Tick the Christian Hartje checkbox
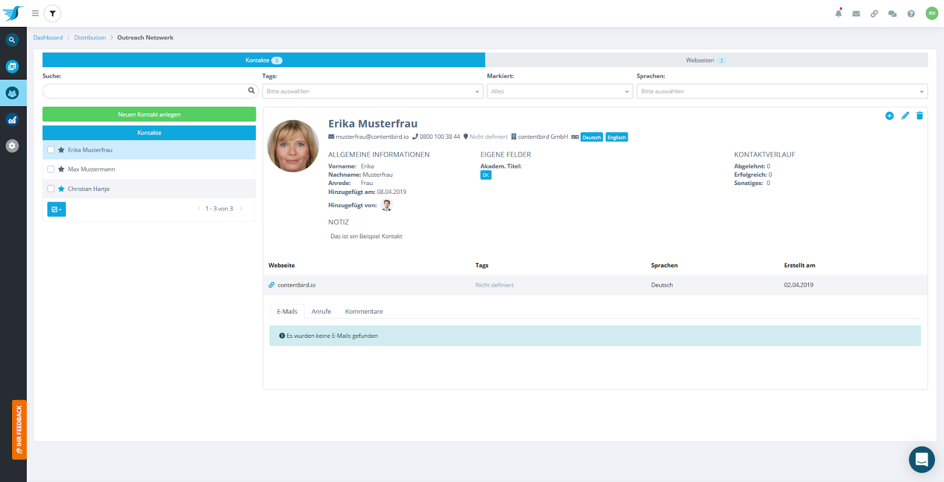Screen dimensions: 944x482 (x=51, y=189)
